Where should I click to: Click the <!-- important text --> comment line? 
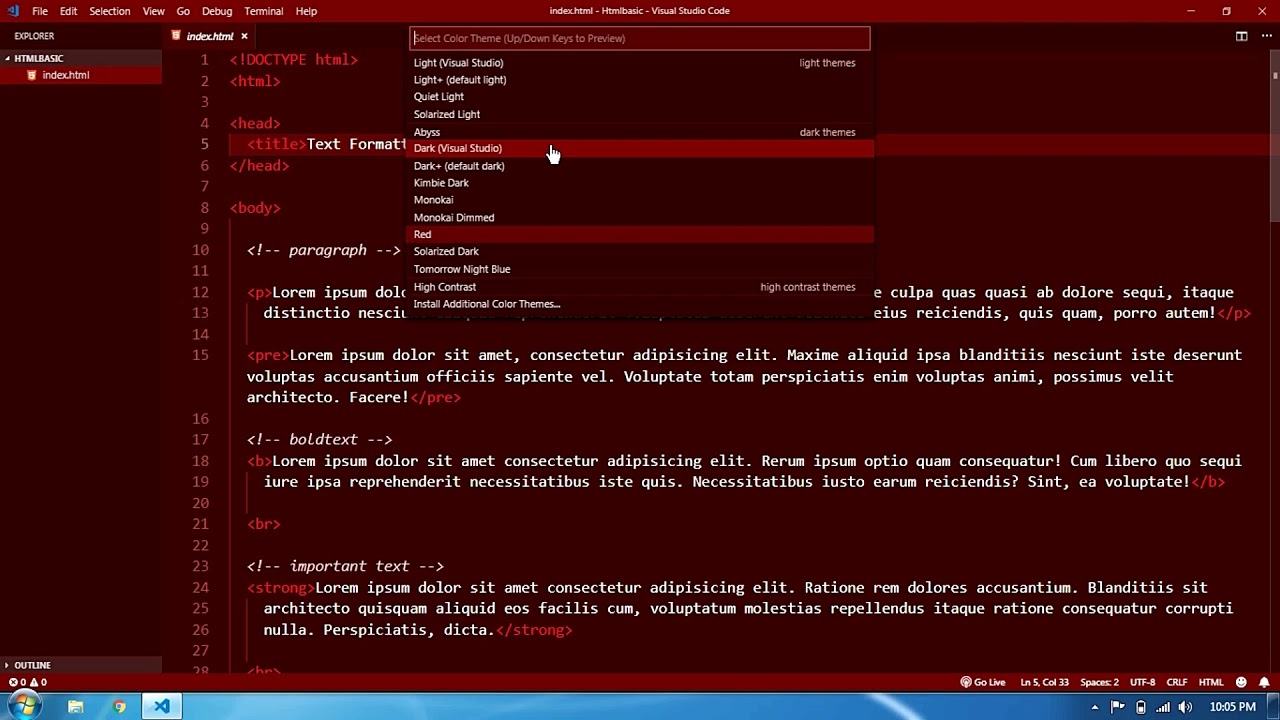[x=345, y=566]
